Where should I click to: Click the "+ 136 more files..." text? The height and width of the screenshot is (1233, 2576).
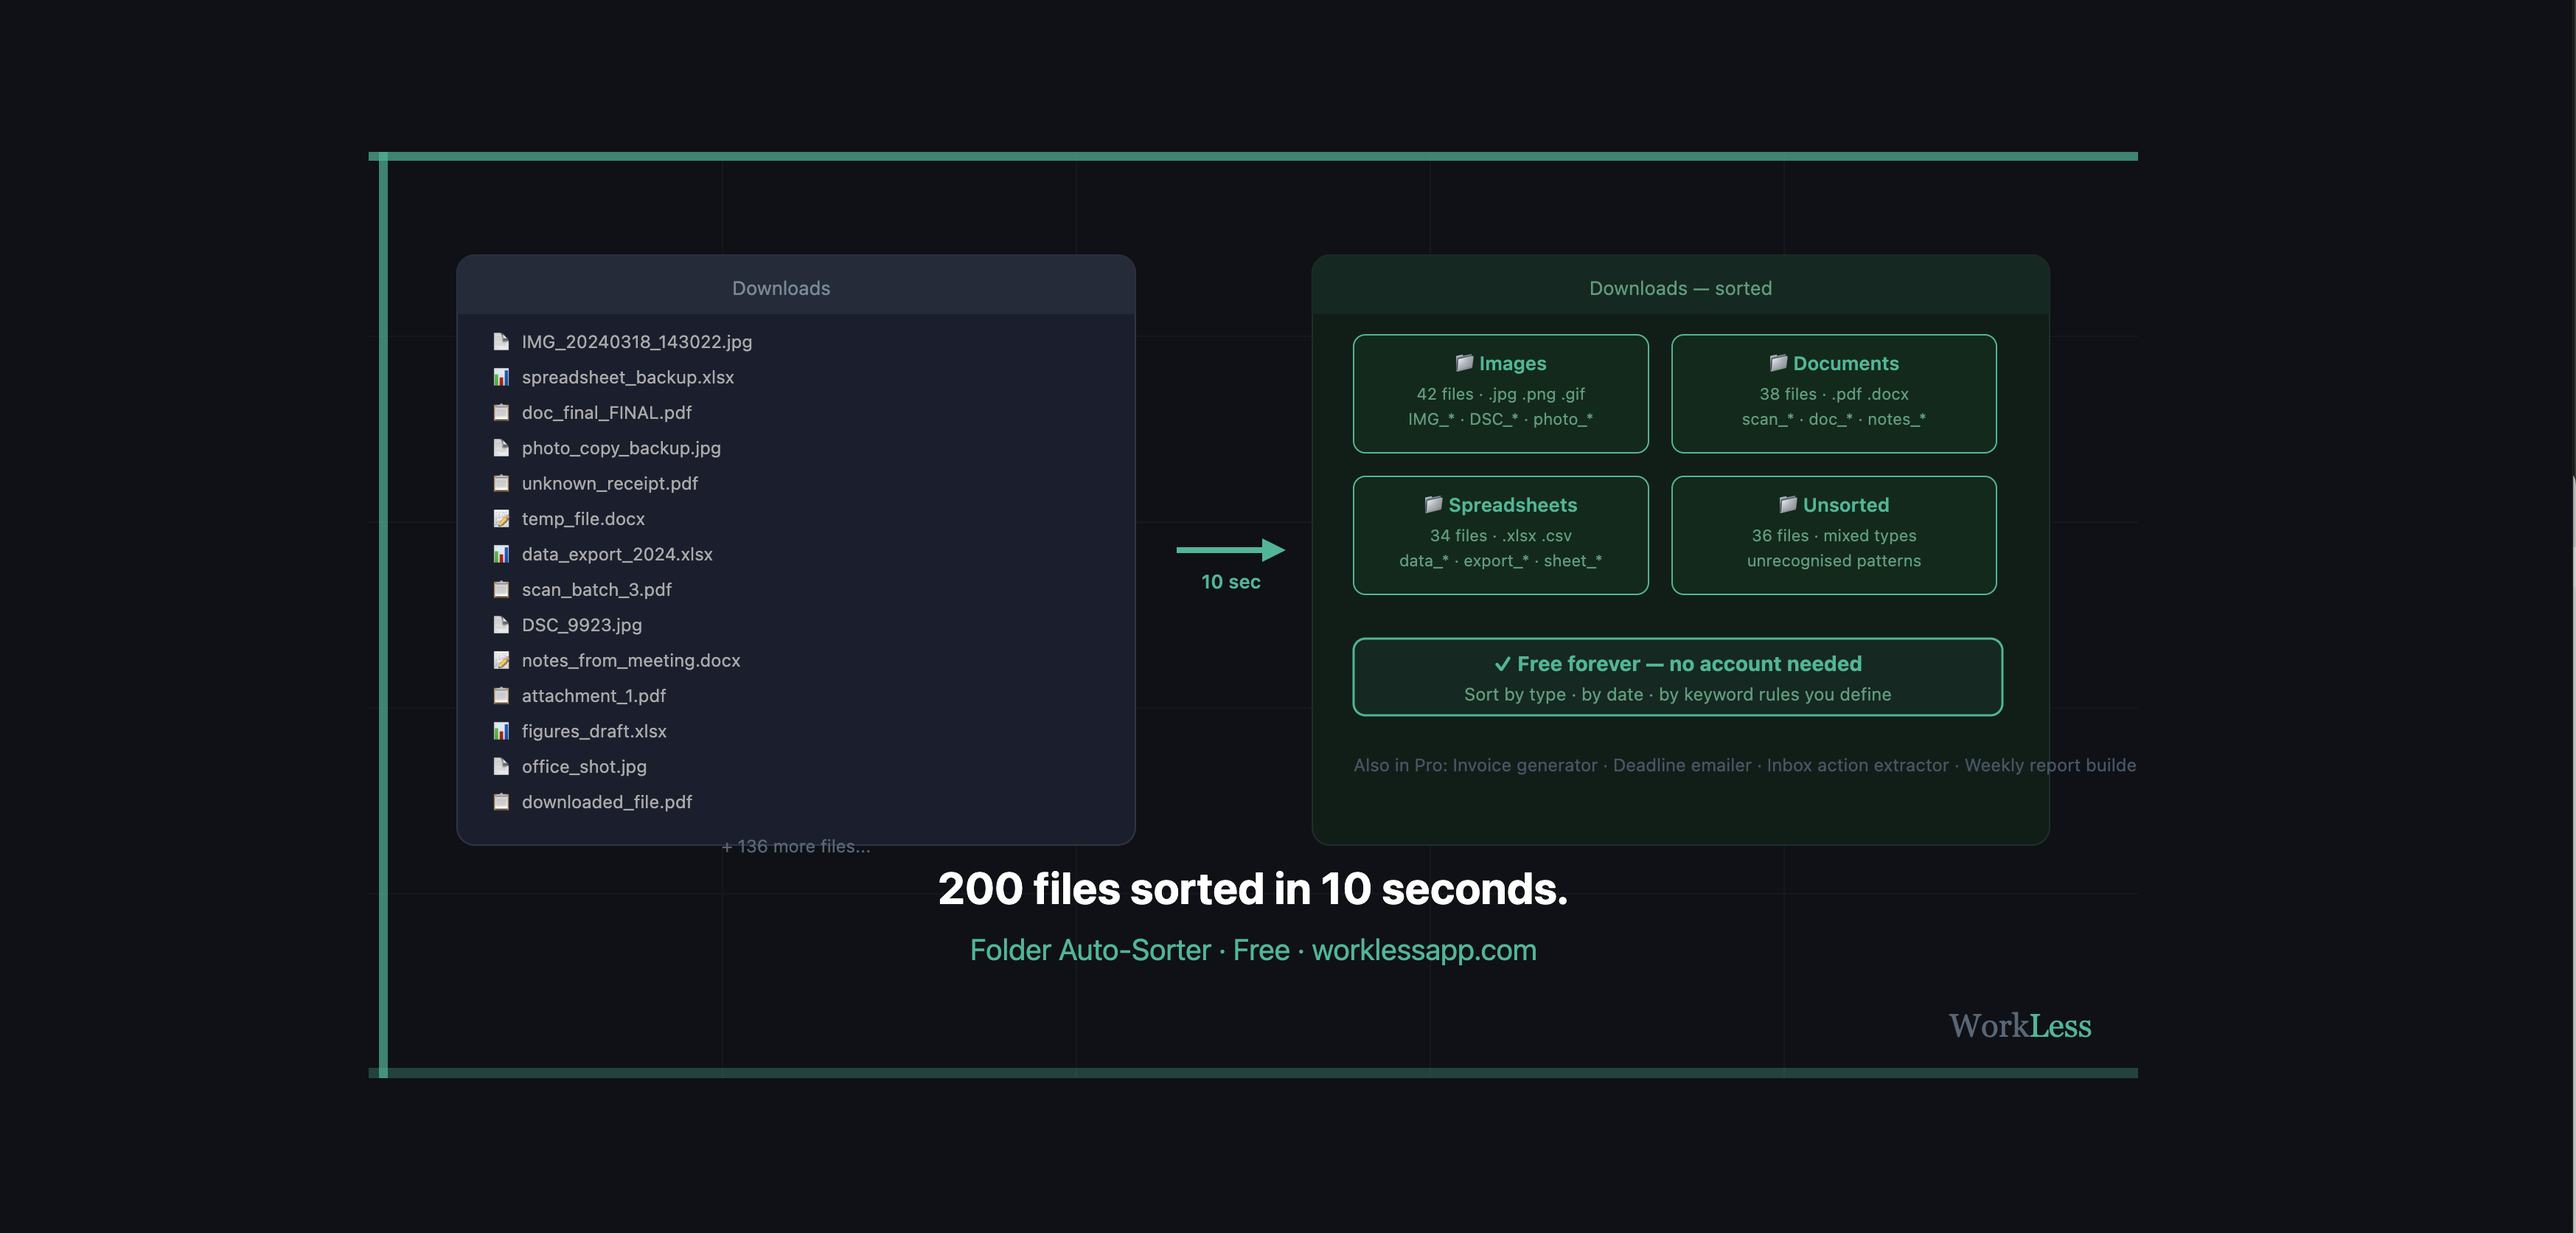point(796,846)
